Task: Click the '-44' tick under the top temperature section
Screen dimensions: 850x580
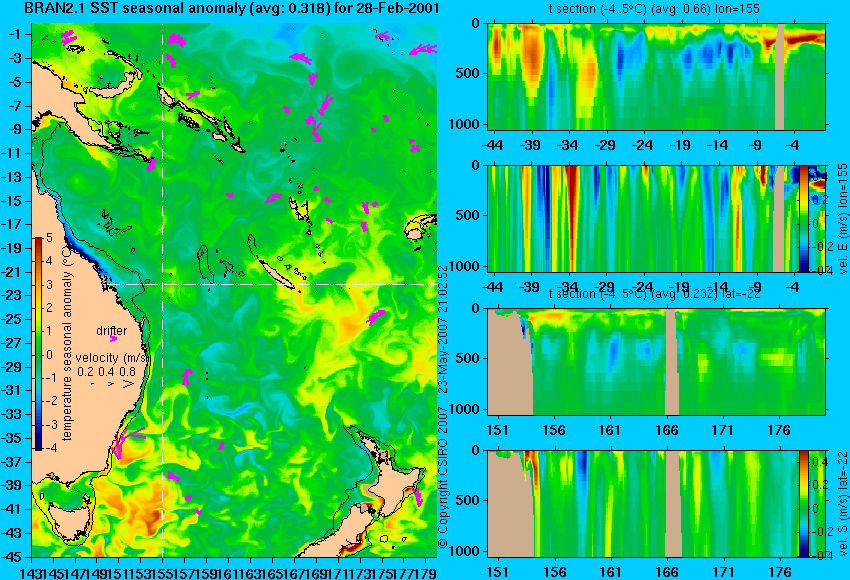Action: [492, 145]
